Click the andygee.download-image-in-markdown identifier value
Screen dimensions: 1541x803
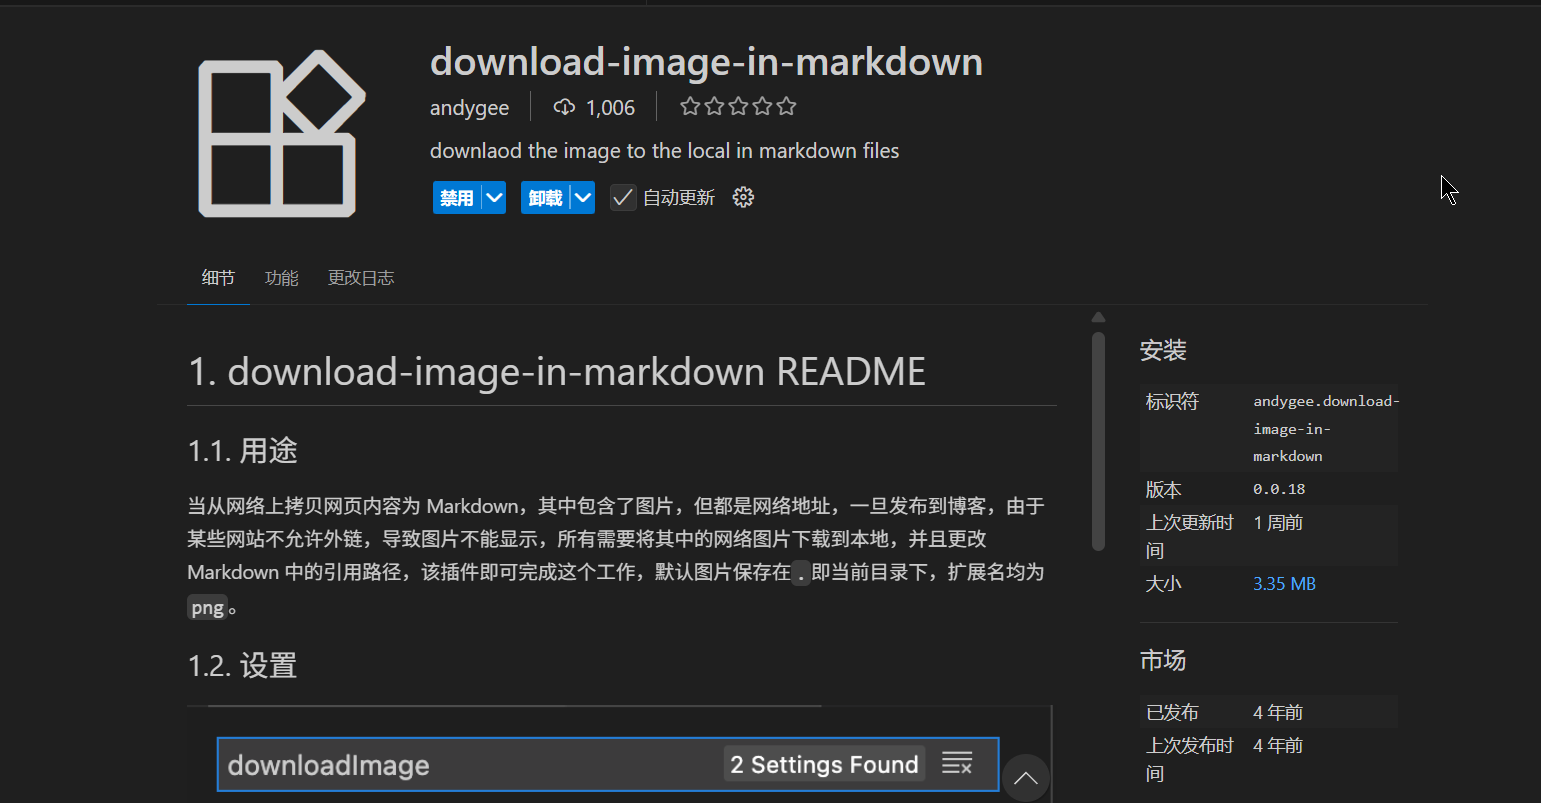1325,428
